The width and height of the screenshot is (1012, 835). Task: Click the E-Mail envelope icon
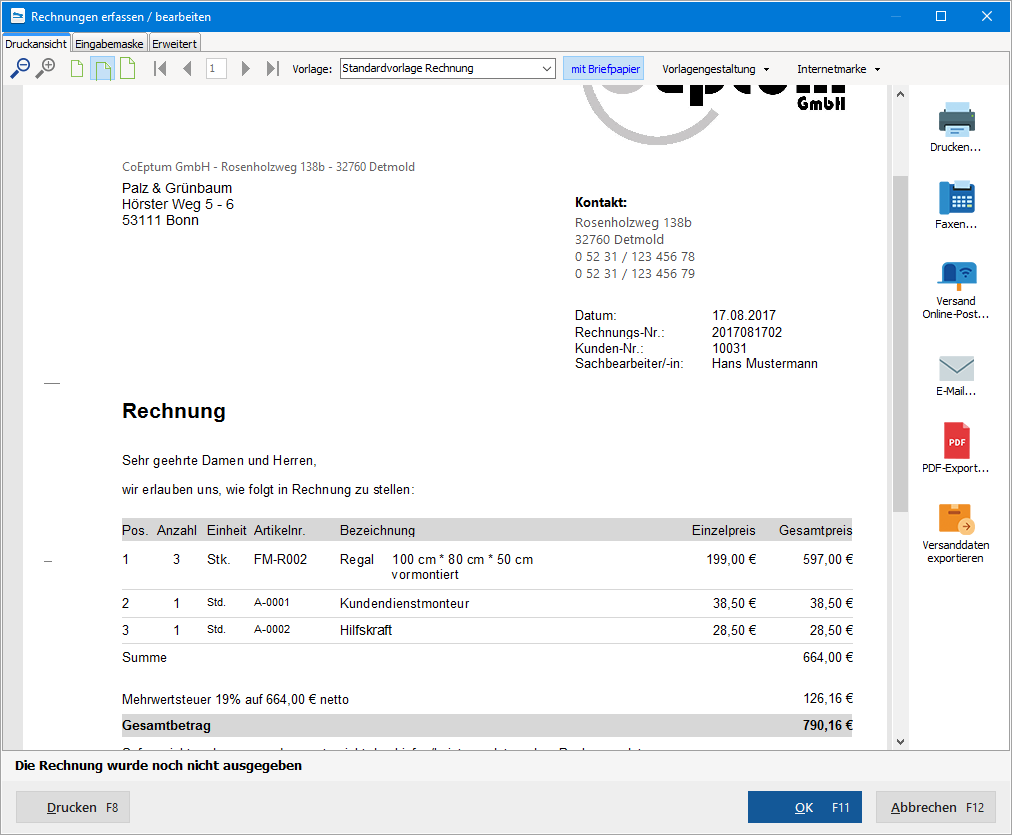956,368
